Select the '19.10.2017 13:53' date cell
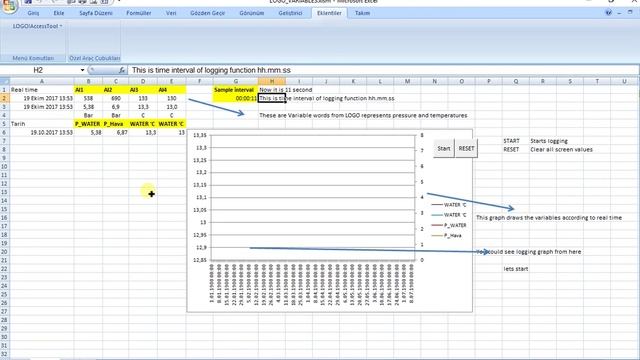Screen dimensions: 640x360 pos(42,132)
